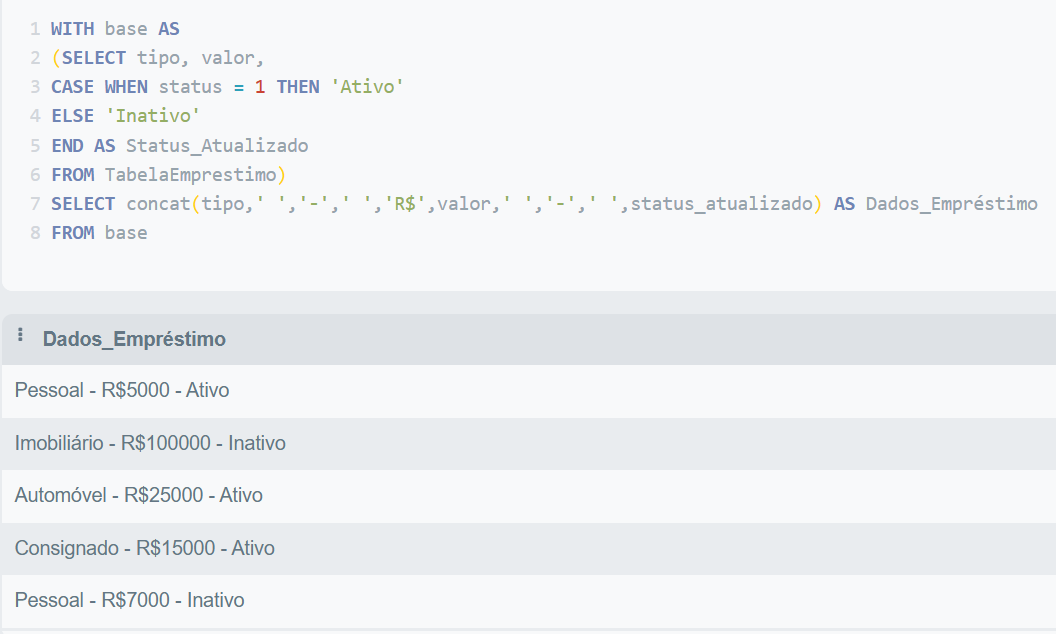
Task: Select row Consignado - R$15000 - Ativo
Action: [x=145, y=548]
